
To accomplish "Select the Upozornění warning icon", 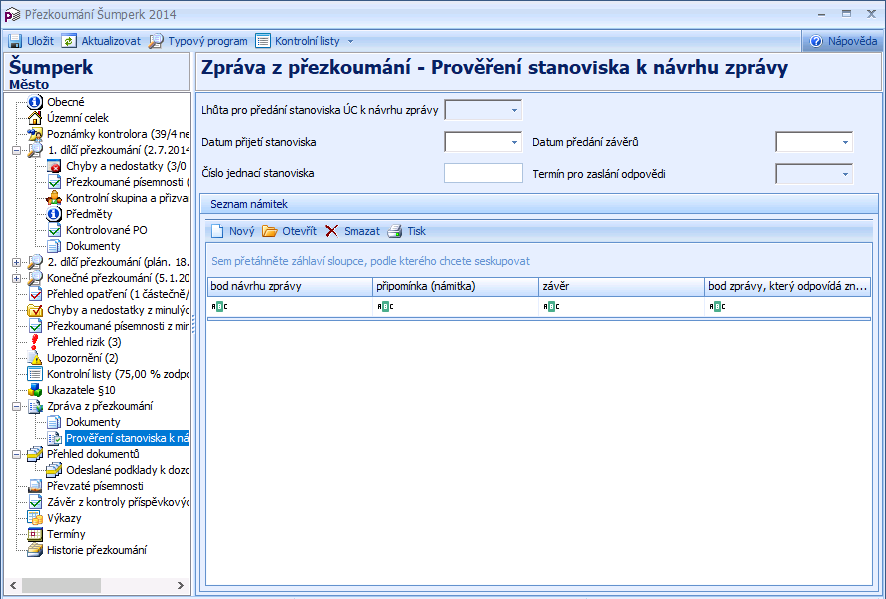I will pyautogui.click(x=35, y=358).
